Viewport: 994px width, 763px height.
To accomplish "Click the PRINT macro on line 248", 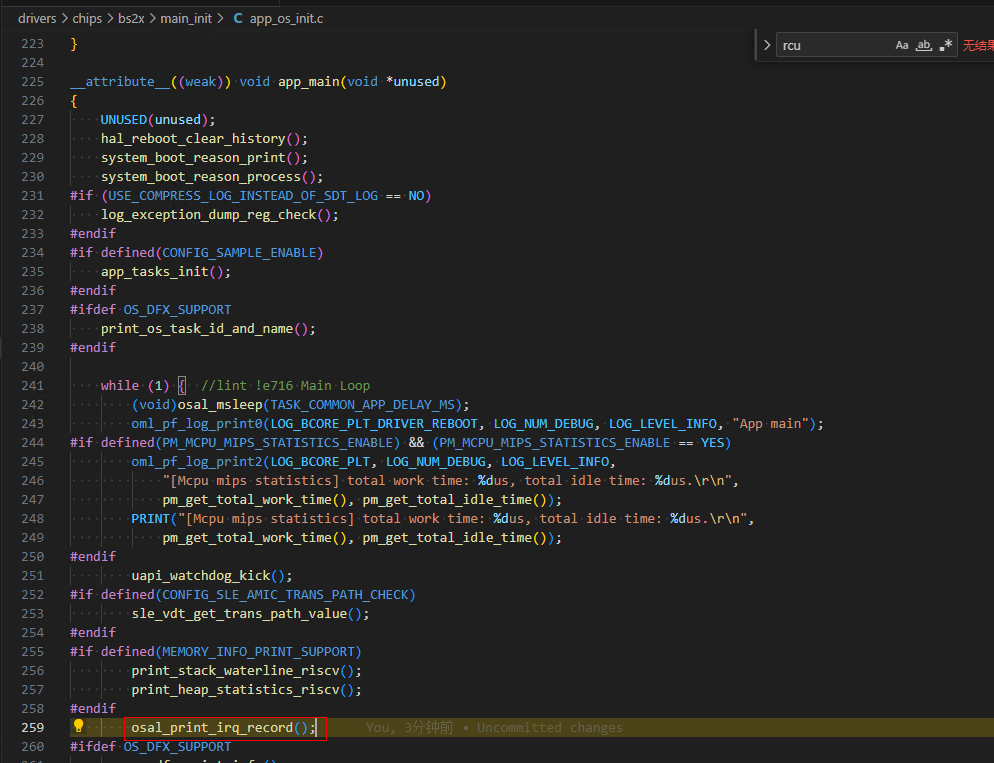I will [151, 518].
